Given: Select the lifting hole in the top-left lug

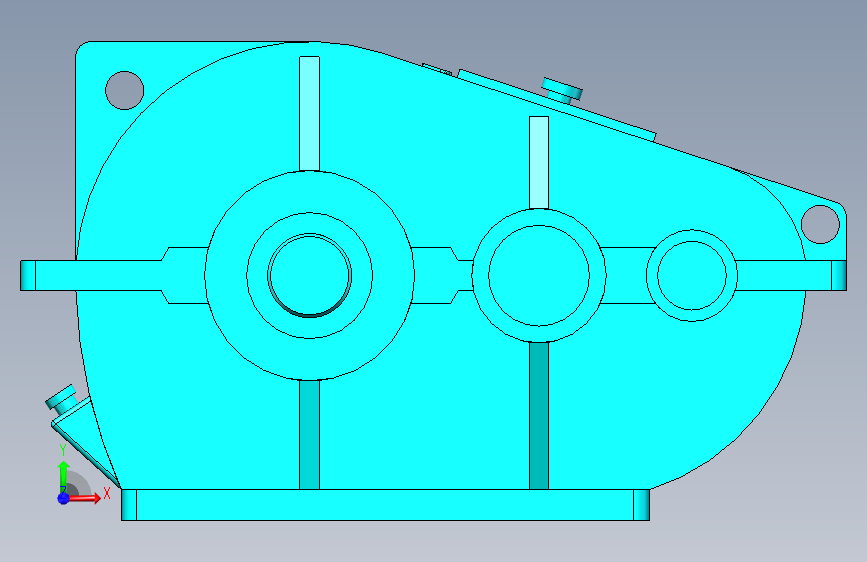Looking at the screenshot, I should point(124,90).
